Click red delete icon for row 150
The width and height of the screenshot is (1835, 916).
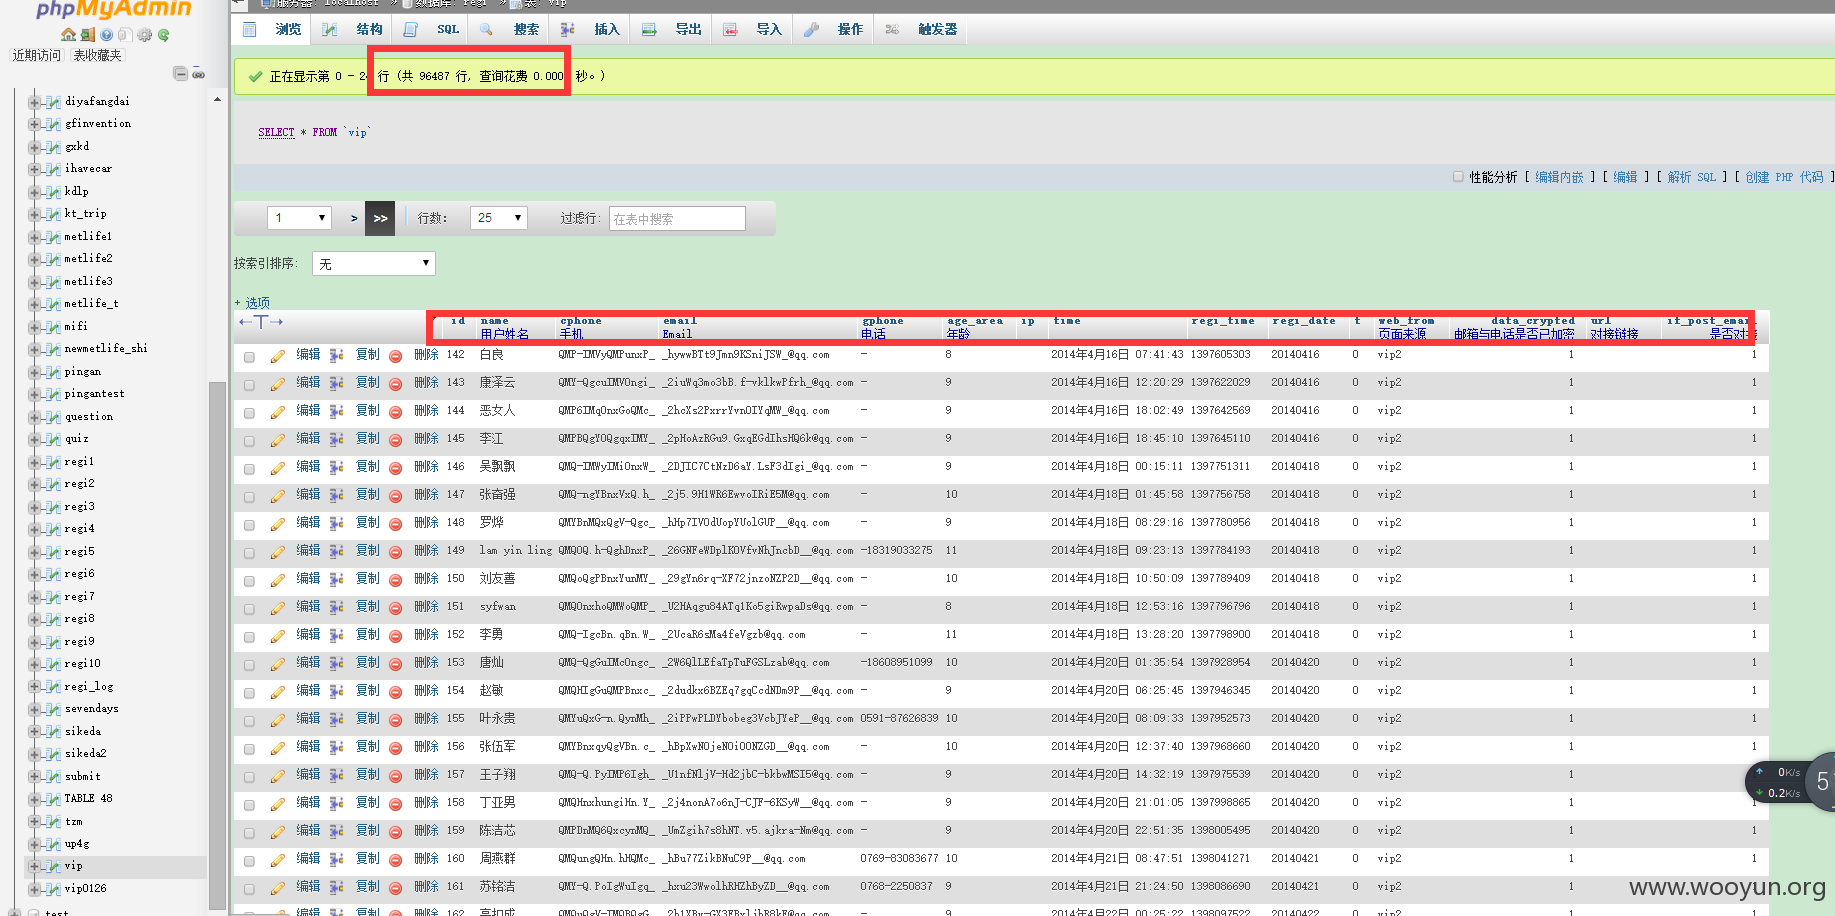point(396,580)
